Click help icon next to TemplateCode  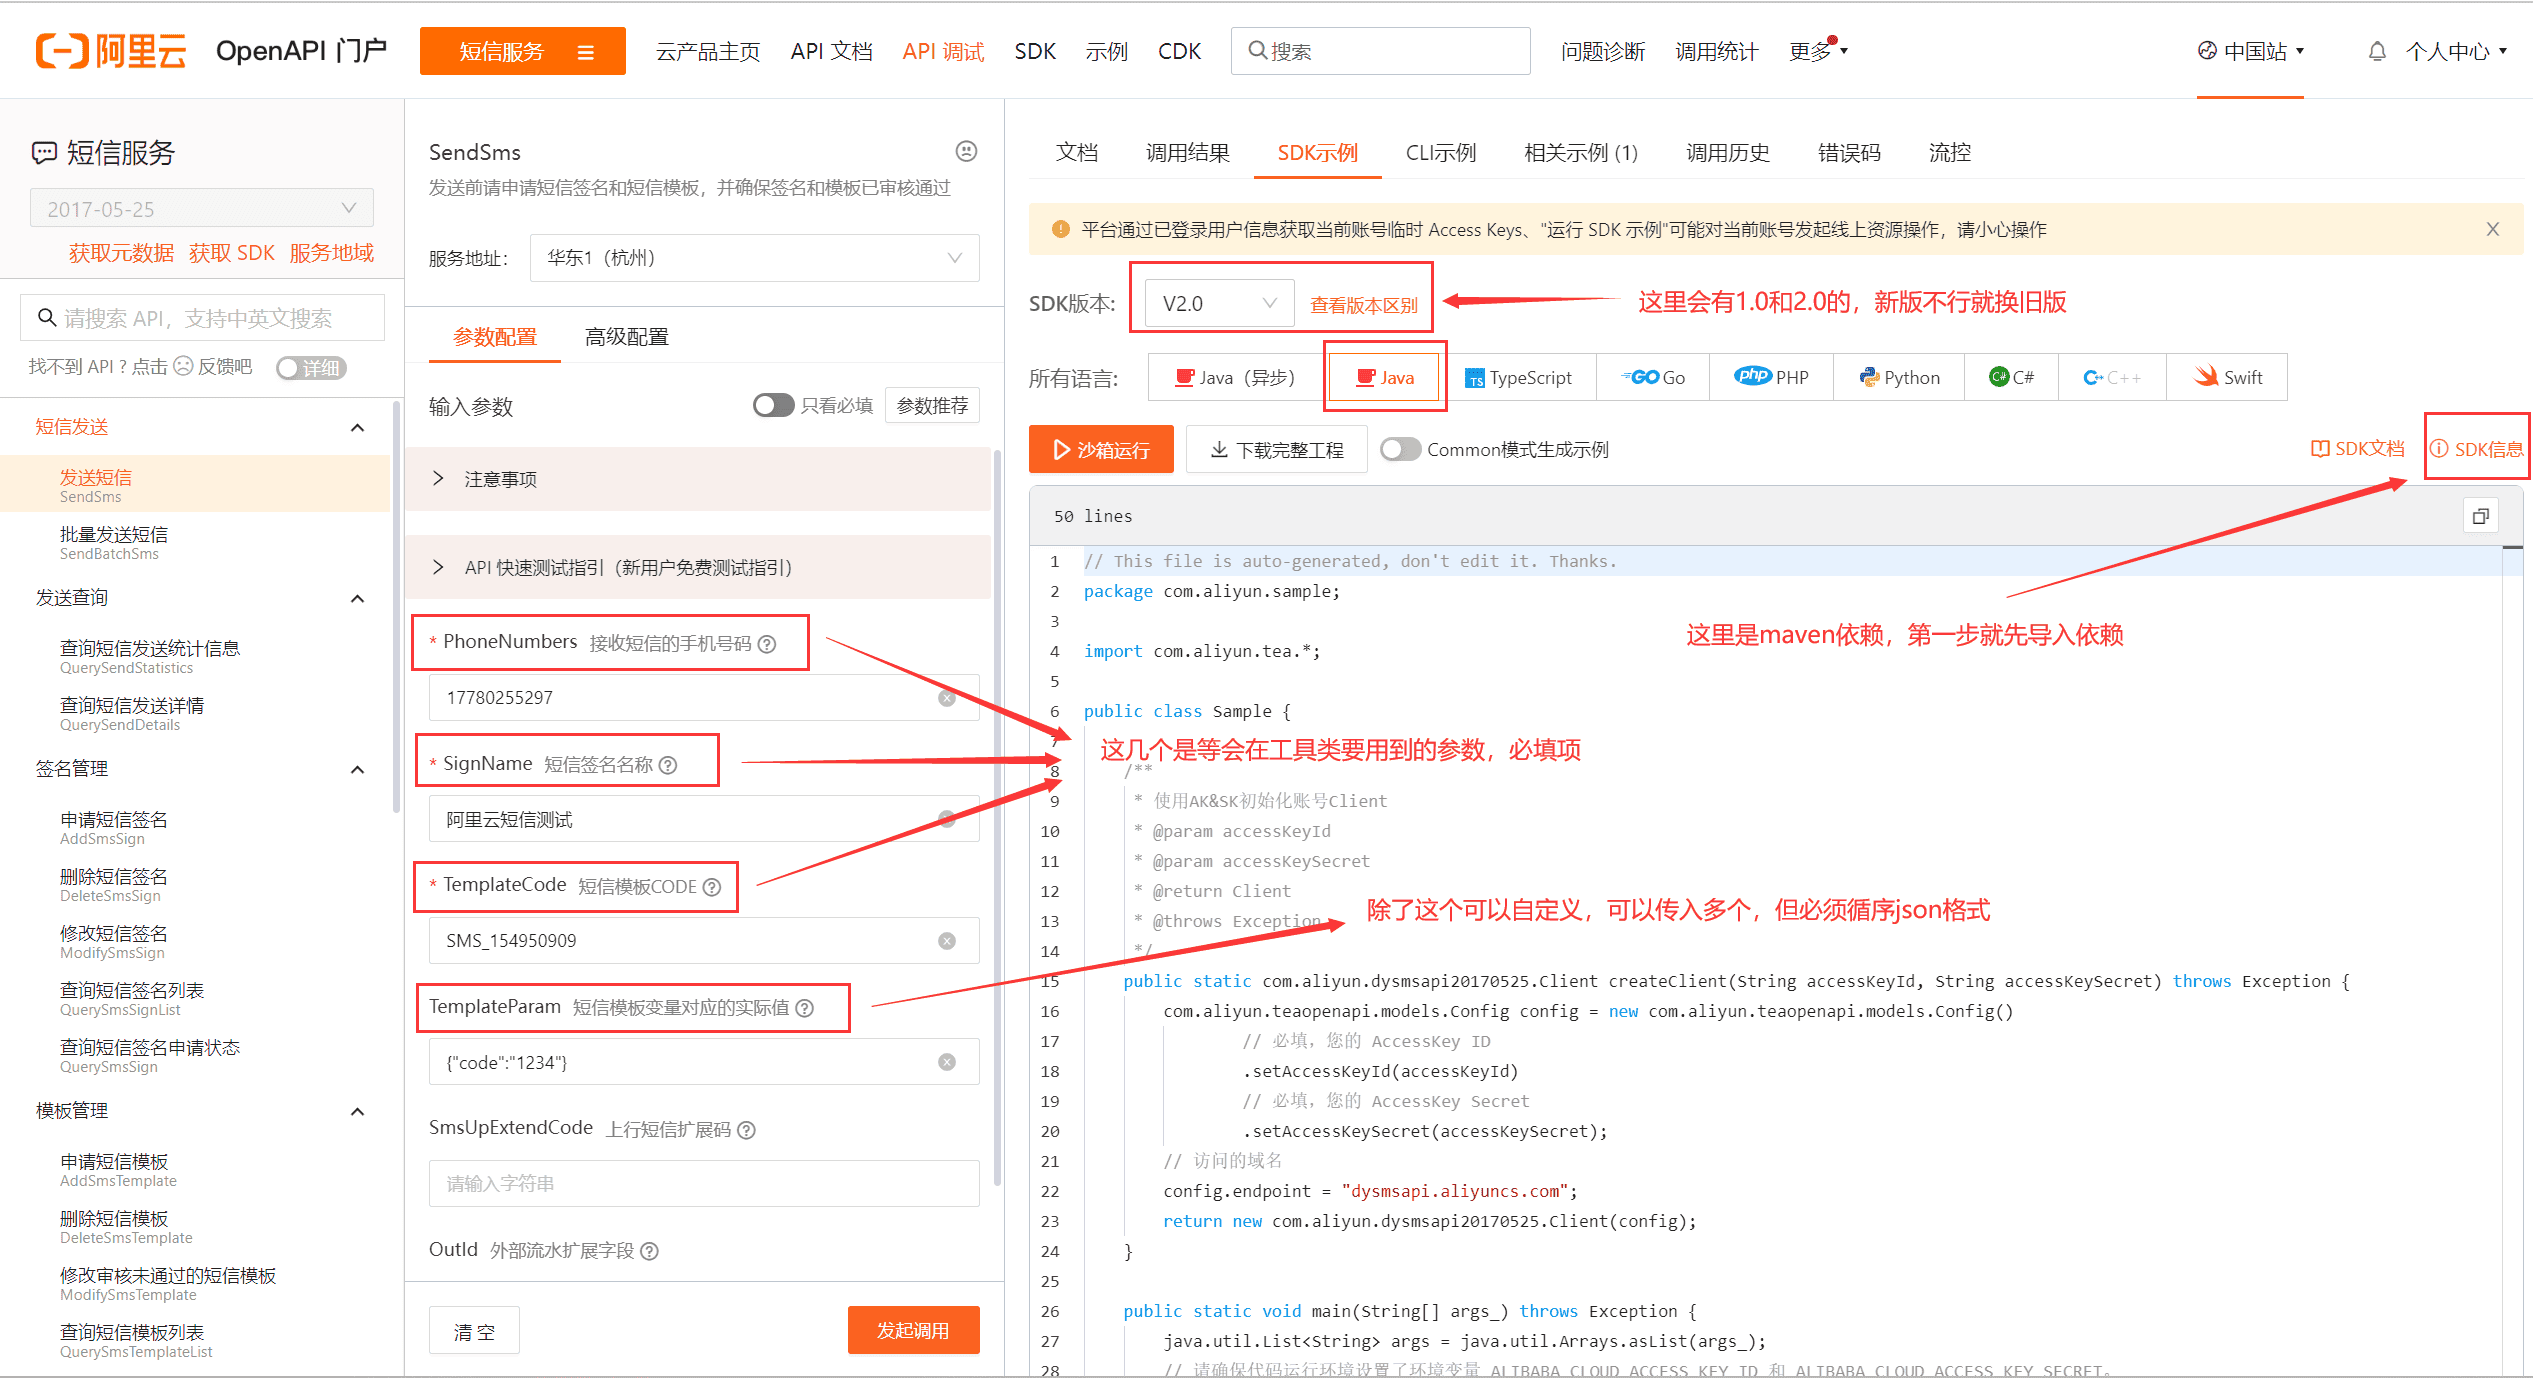[x=712, y=887]
